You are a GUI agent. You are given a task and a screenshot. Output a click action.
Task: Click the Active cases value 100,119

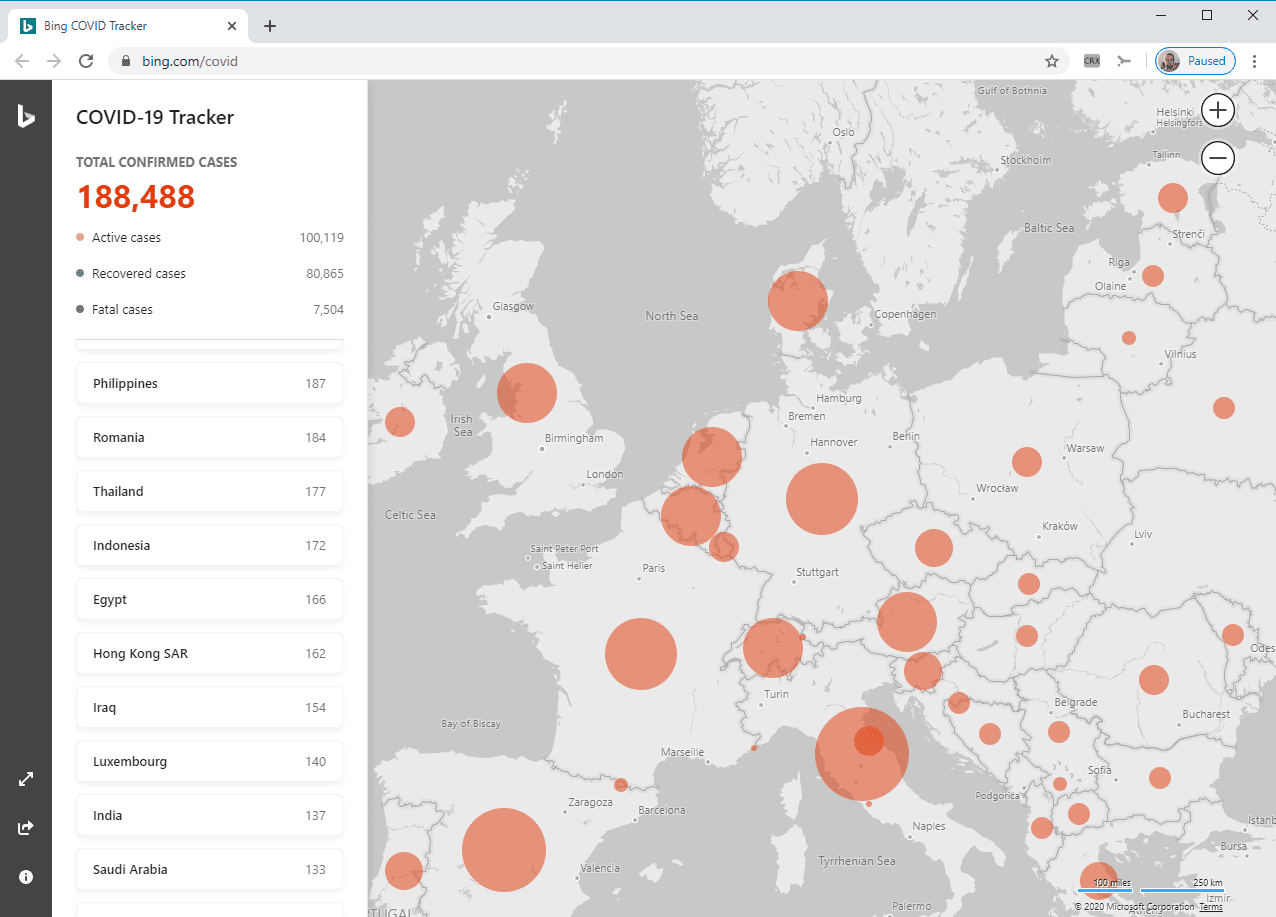322,238
